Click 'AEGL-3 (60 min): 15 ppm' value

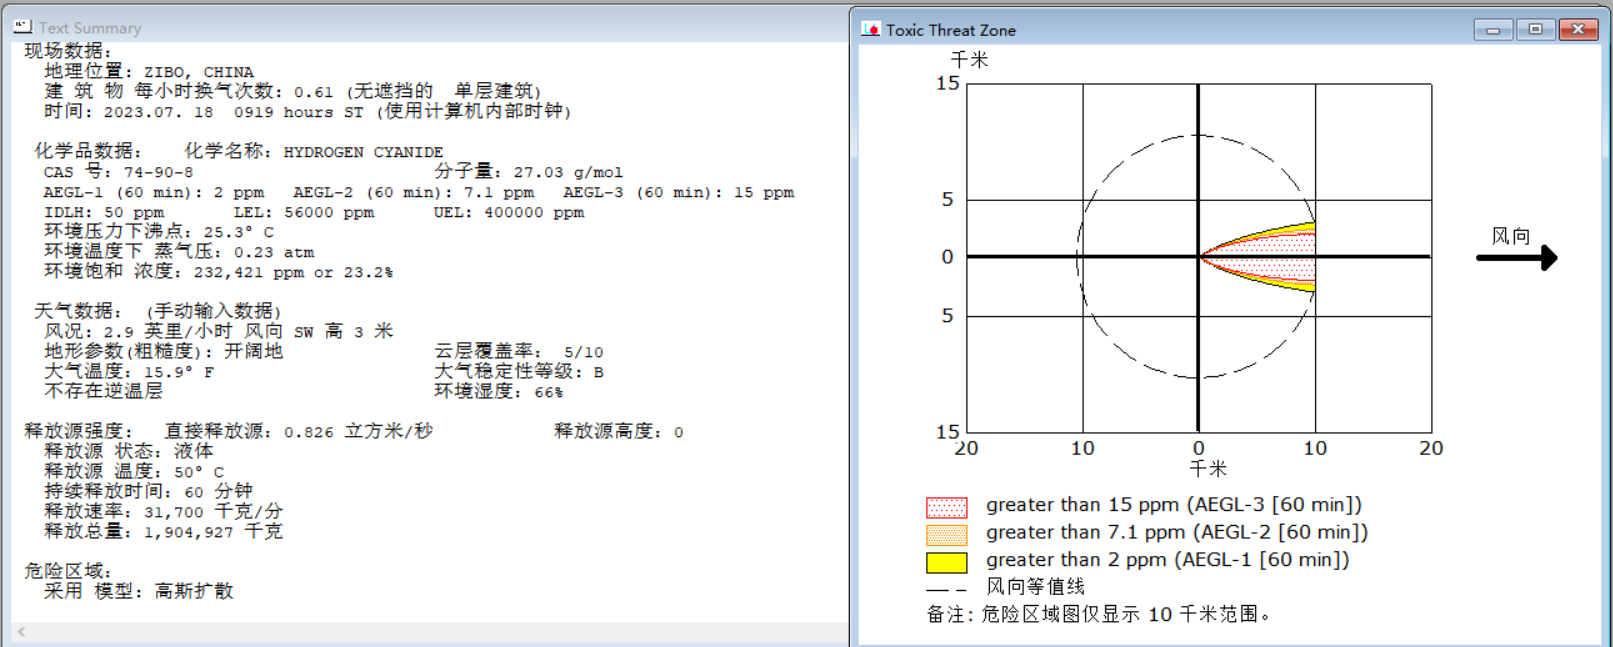[679, 192]
